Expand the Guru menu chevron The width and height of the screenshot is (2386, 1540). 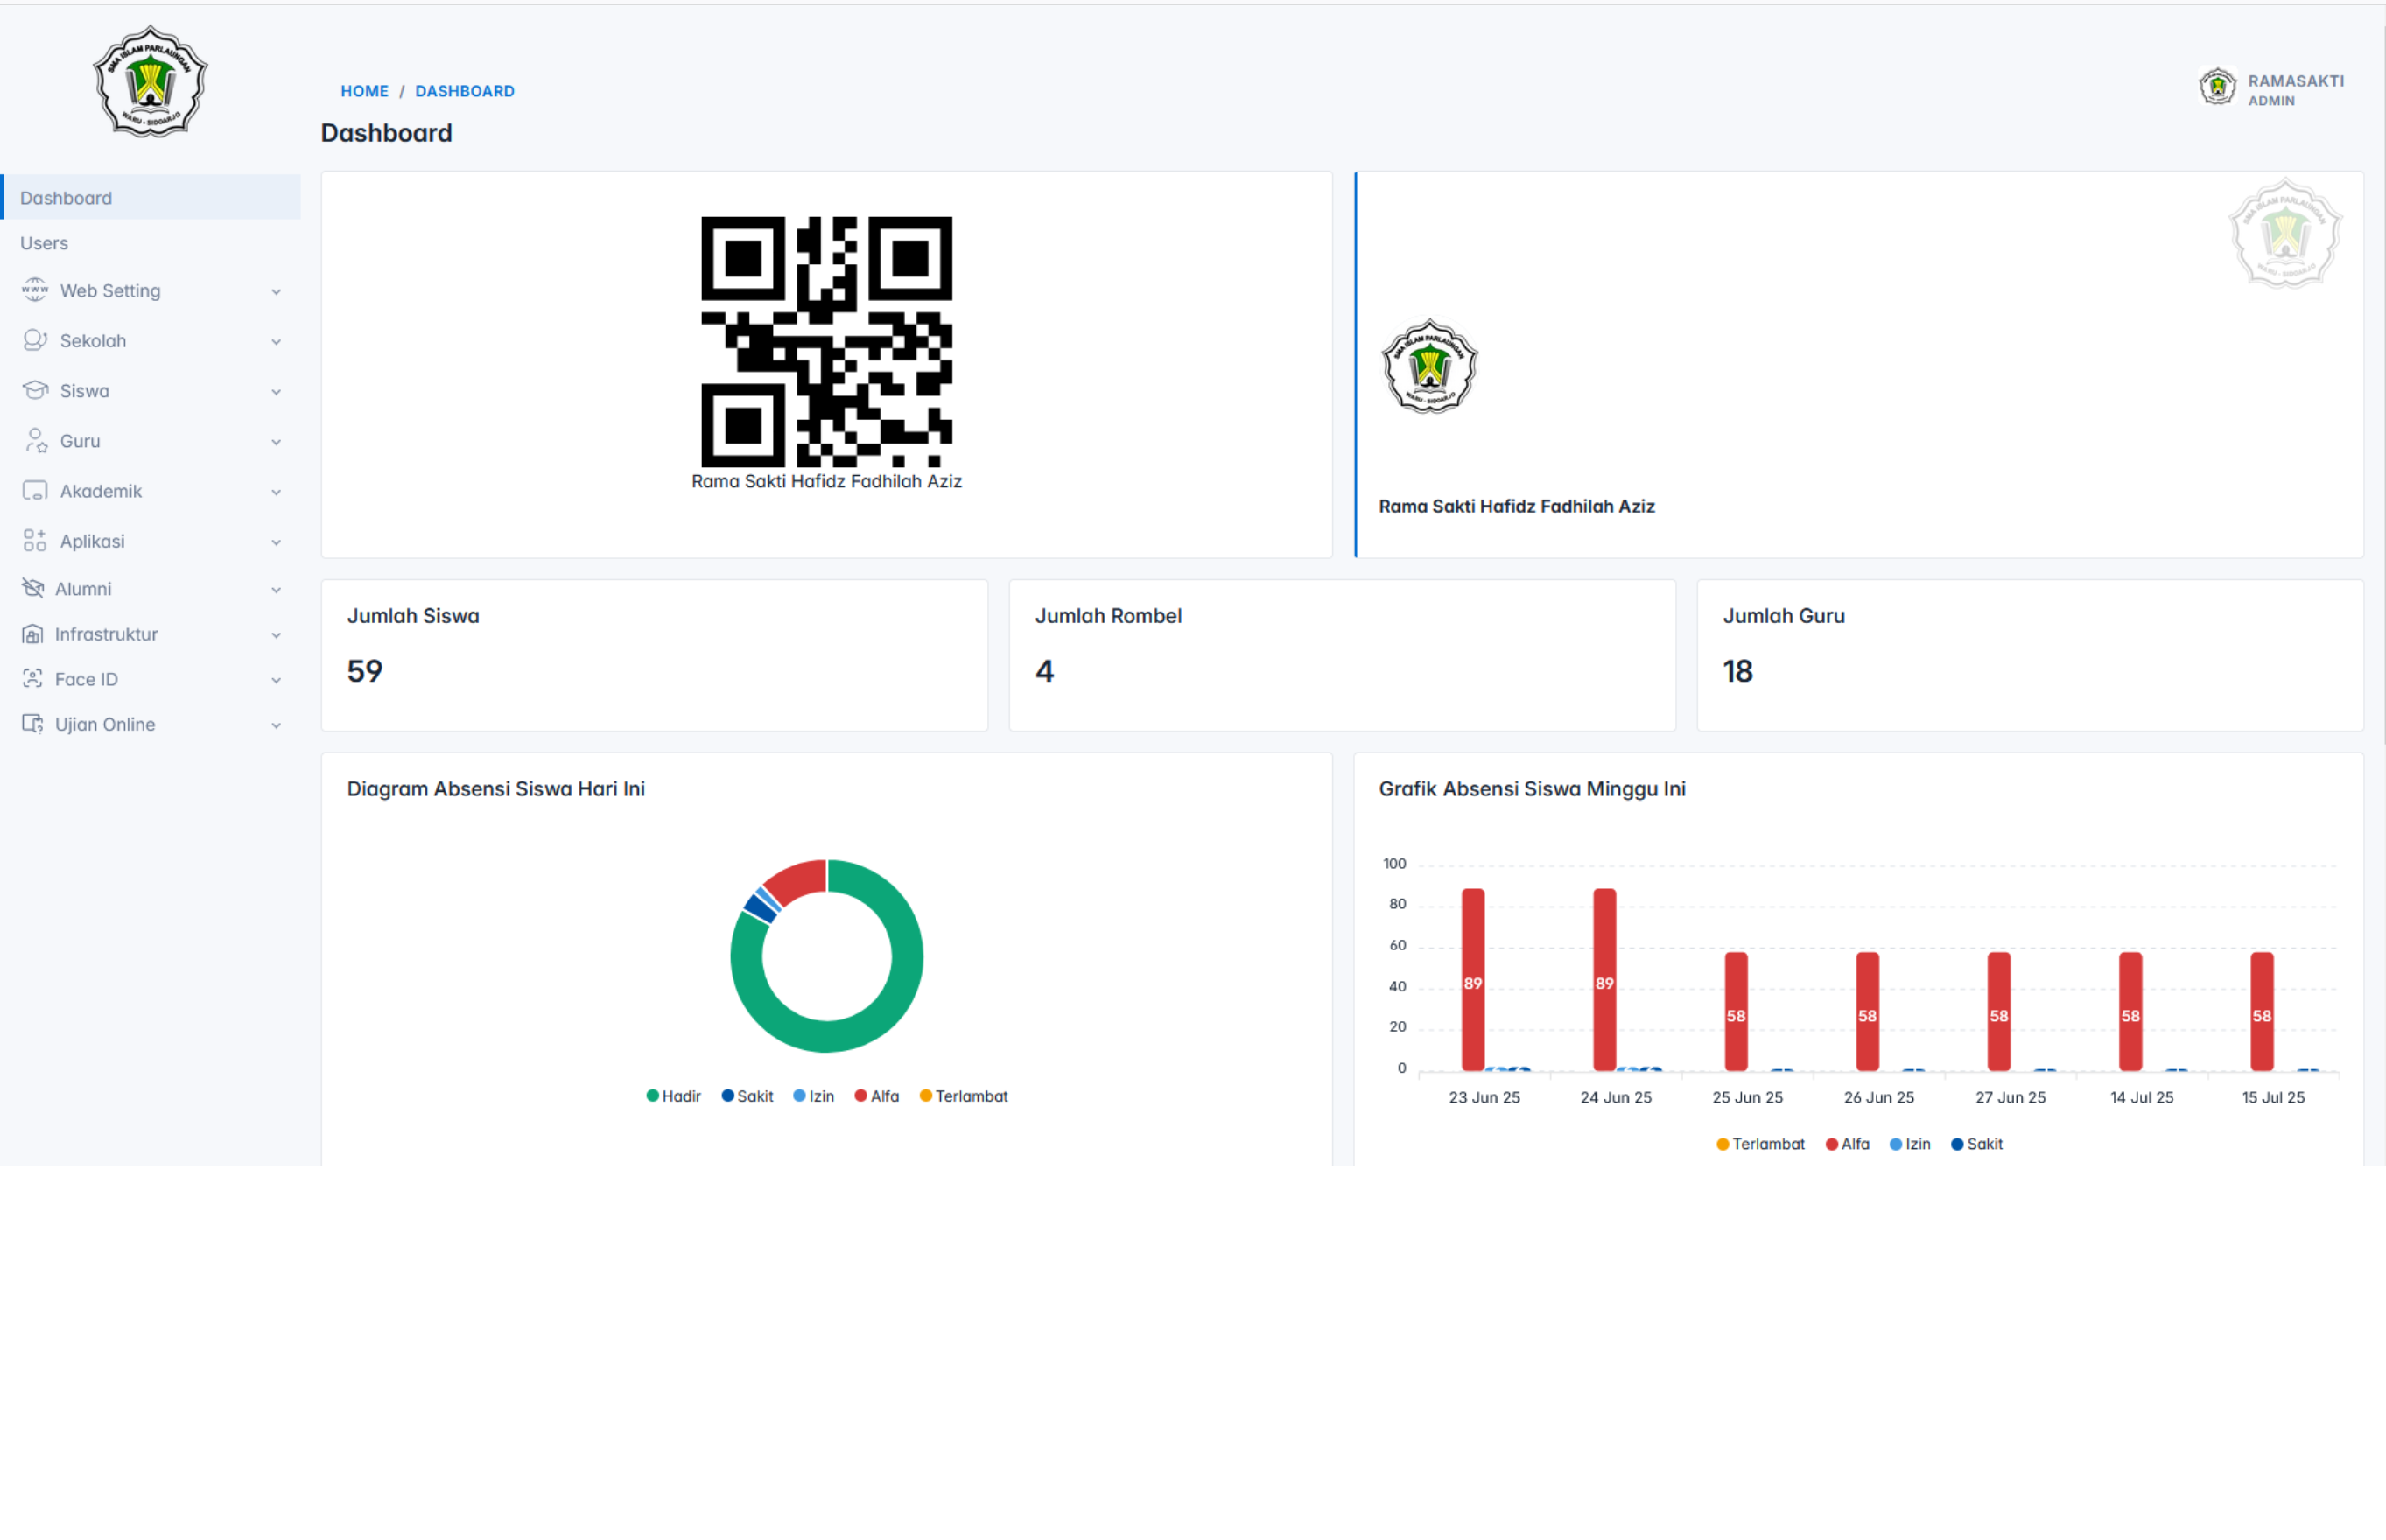pos(276,442)
